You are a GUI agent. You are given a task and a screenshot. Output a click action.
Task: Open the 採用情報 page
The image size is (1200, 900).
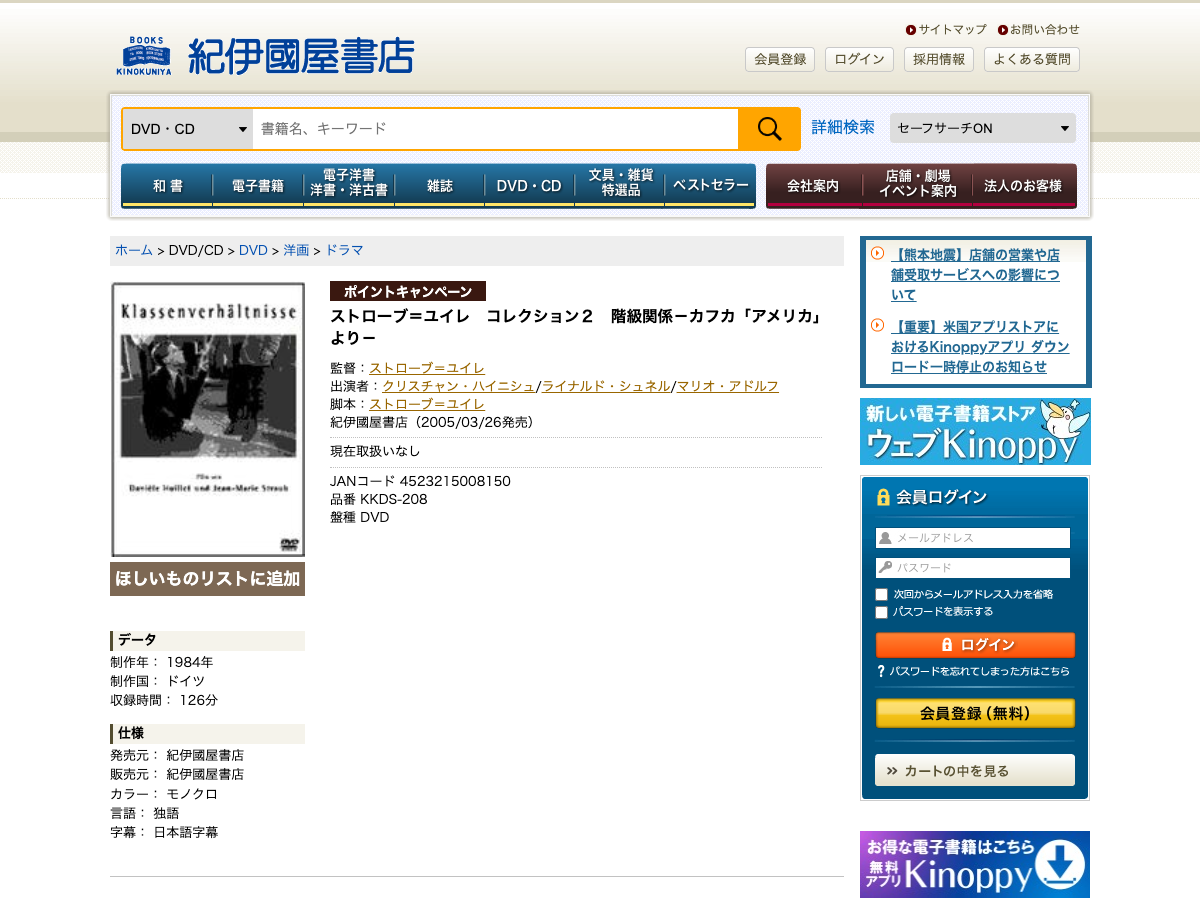click(939, 59)
